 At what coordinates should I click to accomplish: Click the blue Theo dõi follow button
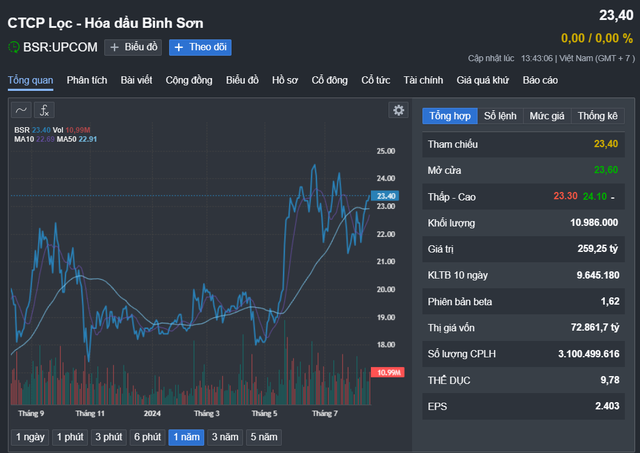click(x=200, y=47)
